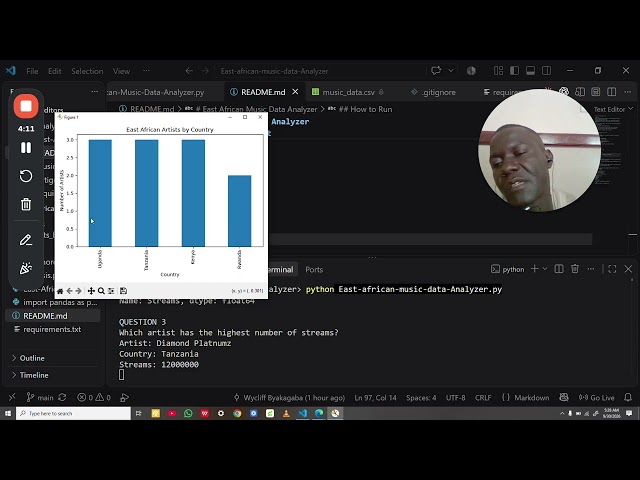Create a new terminal with plus icon
Screen dimensions: 640x480
click(534, 269)
